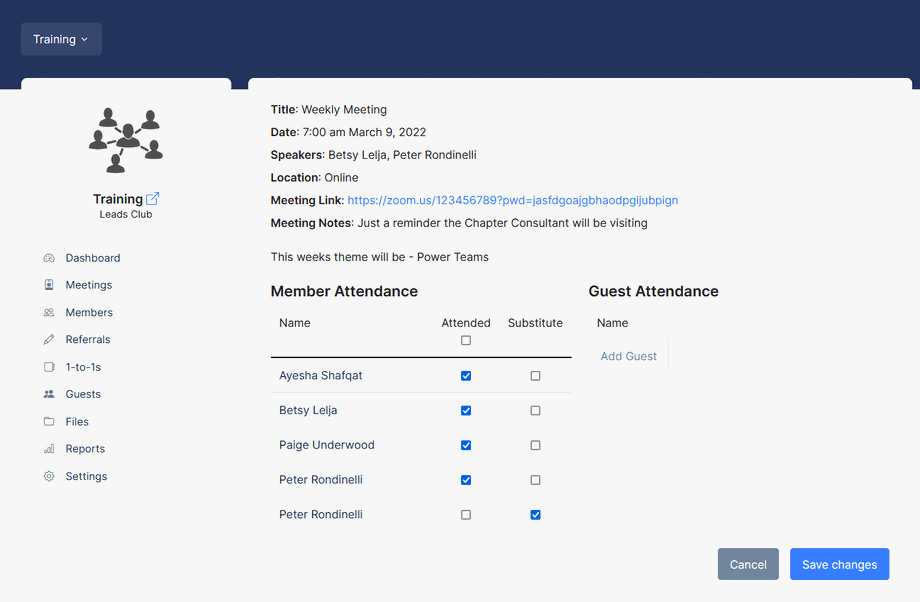Check Substitute for Paige Underwood
The width and height of the screenshot is (920, 602).
(535, 445)
